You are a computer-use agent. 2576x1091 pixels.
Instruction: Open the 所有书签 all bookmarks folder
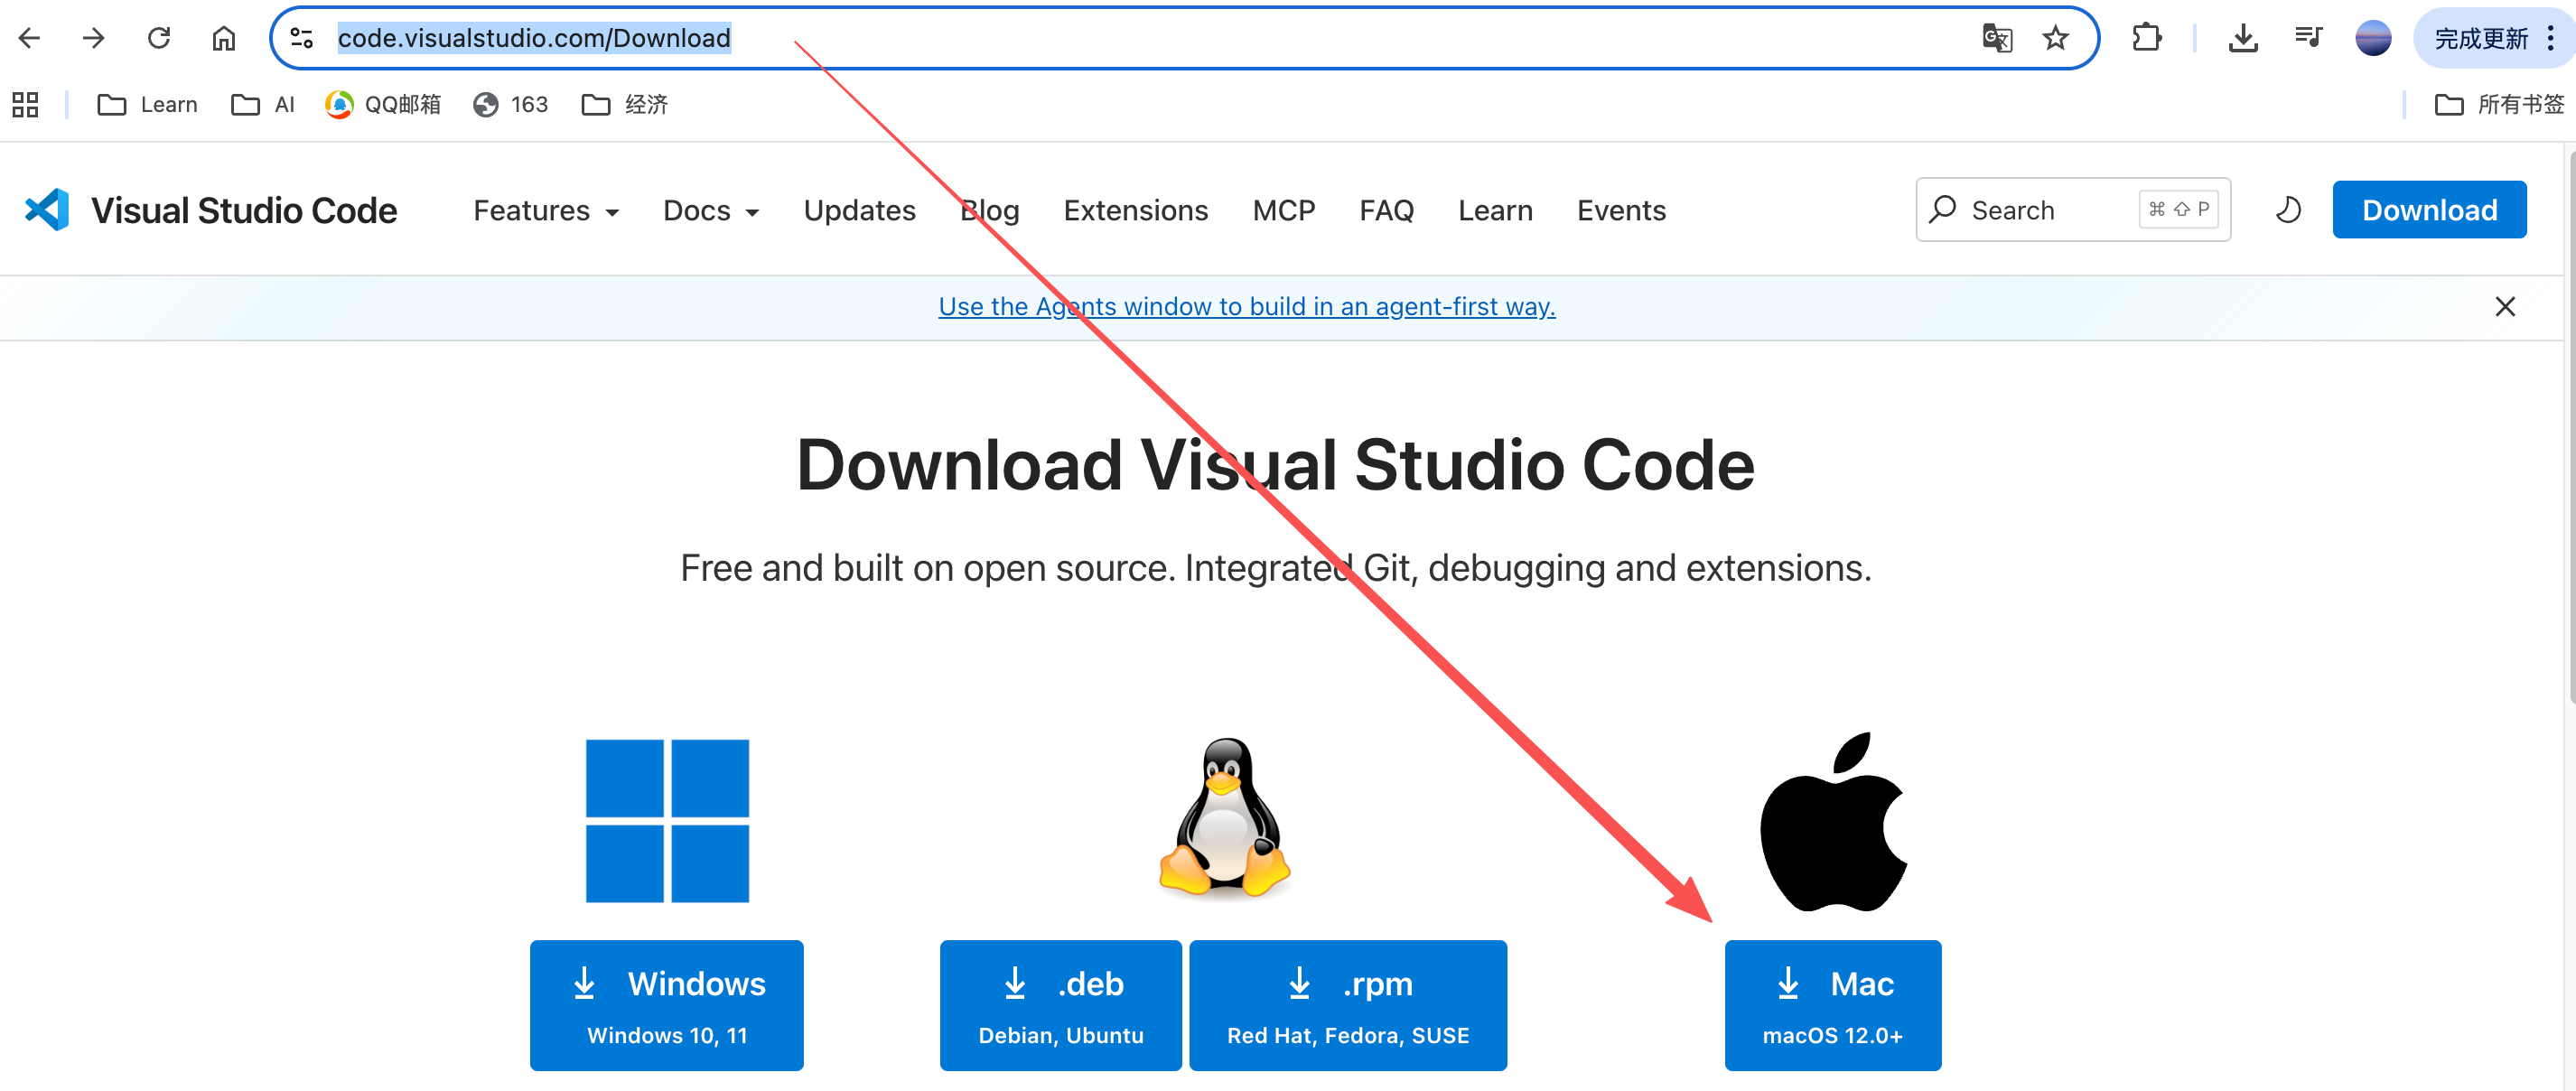coord(2499,104)
